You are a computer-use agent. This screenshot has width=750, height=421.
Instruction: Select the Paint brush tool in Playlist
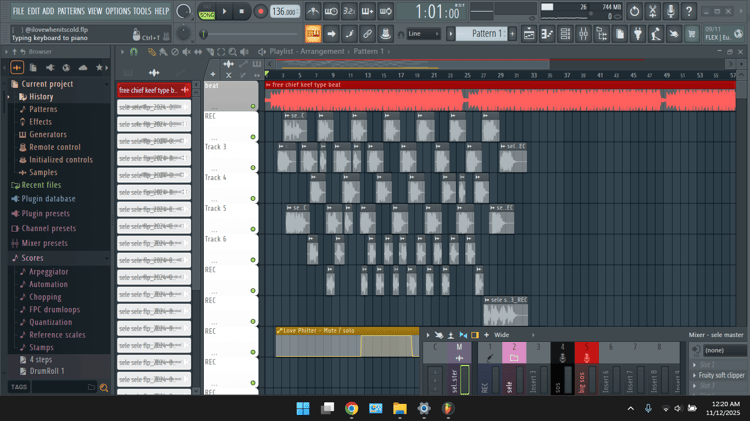tap(163, 52)
